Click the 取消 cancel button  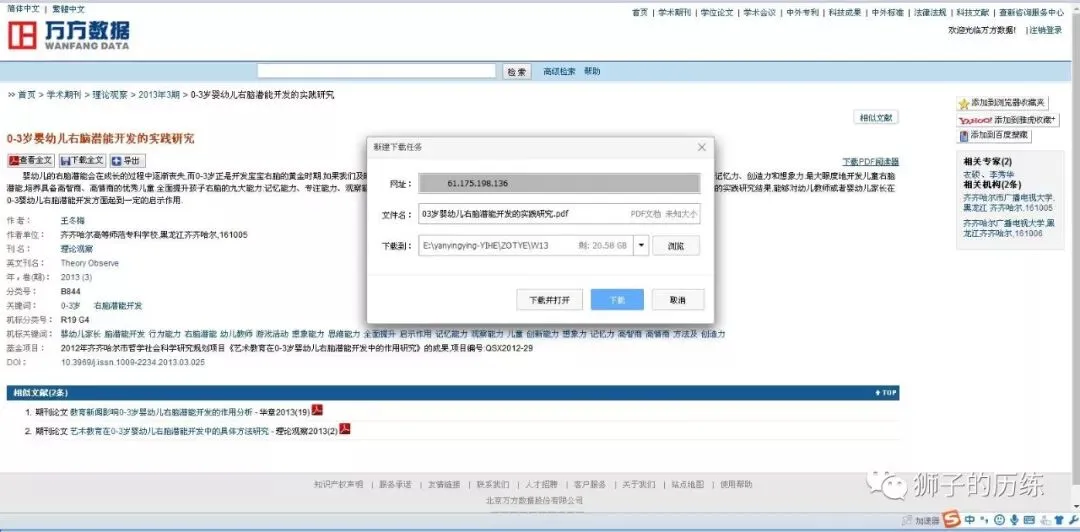click(678, 300)
